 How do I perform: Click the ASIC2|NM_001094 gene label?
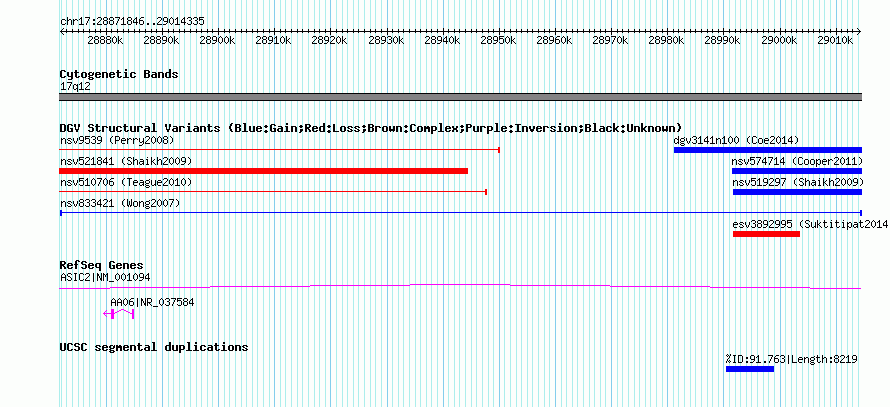(x=105, y=277)
